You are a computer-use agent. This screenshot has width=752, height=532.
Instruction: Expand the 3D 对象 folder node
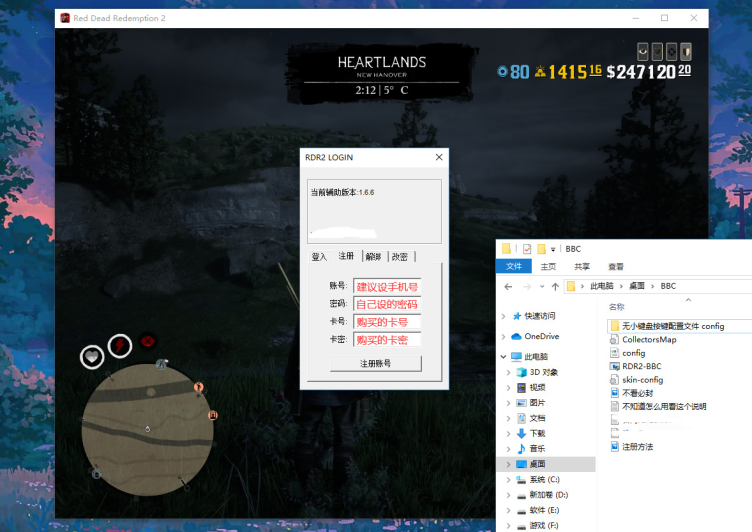coord(510,372)
